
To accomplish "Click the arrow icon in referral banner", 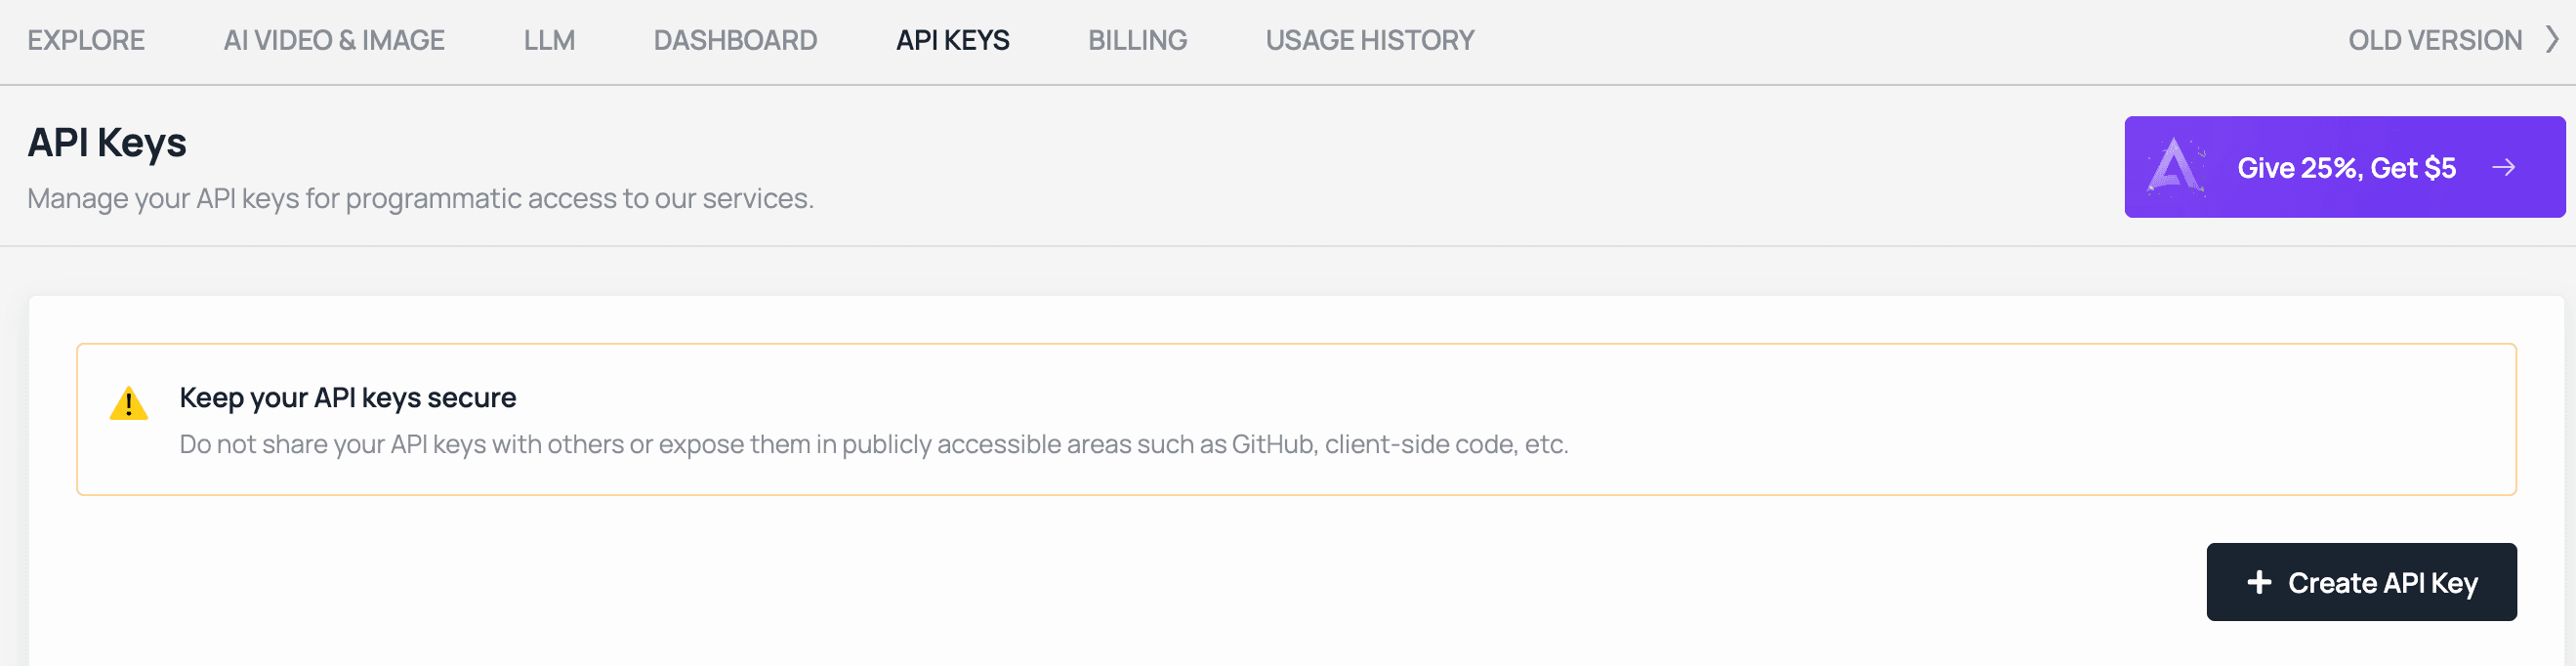I will [2504, 168].
